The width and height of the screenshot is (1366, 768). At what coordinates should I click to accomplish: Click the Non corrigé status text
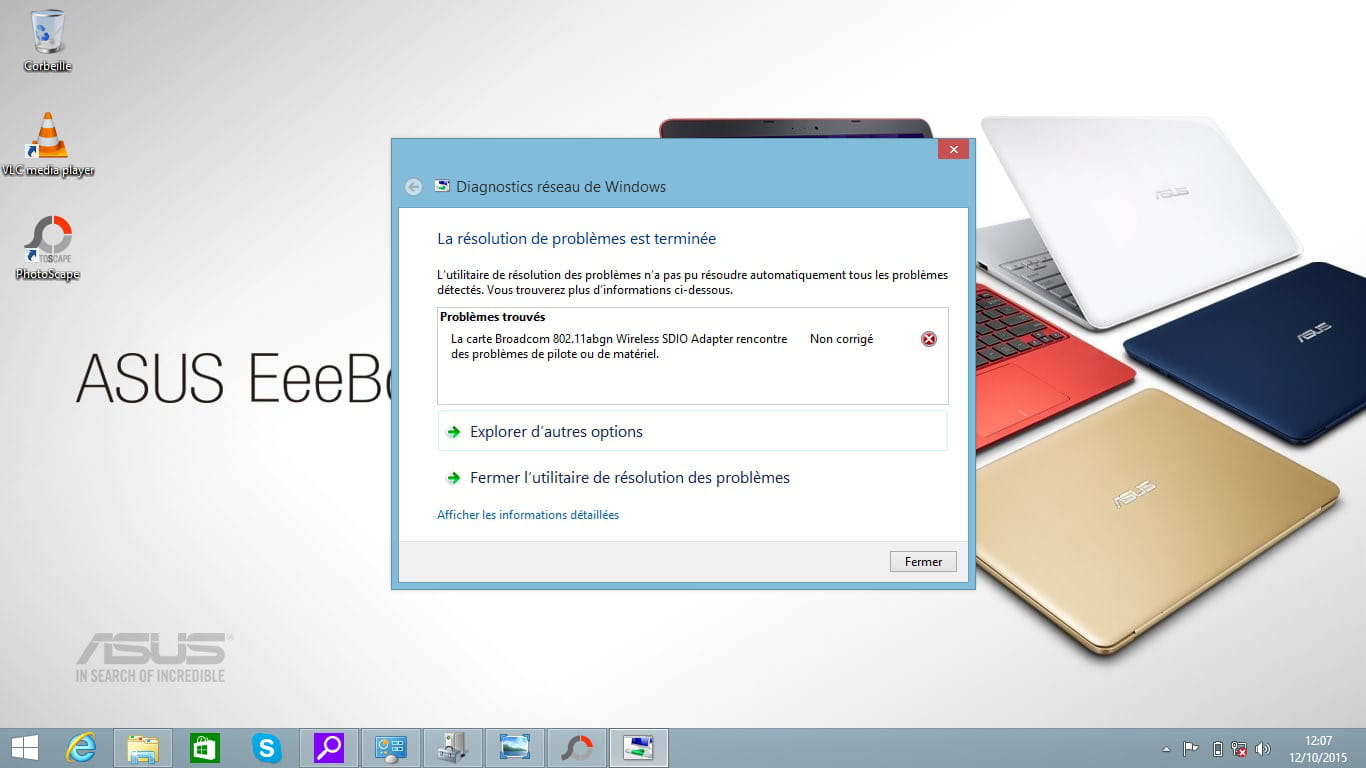coord(841,339)
